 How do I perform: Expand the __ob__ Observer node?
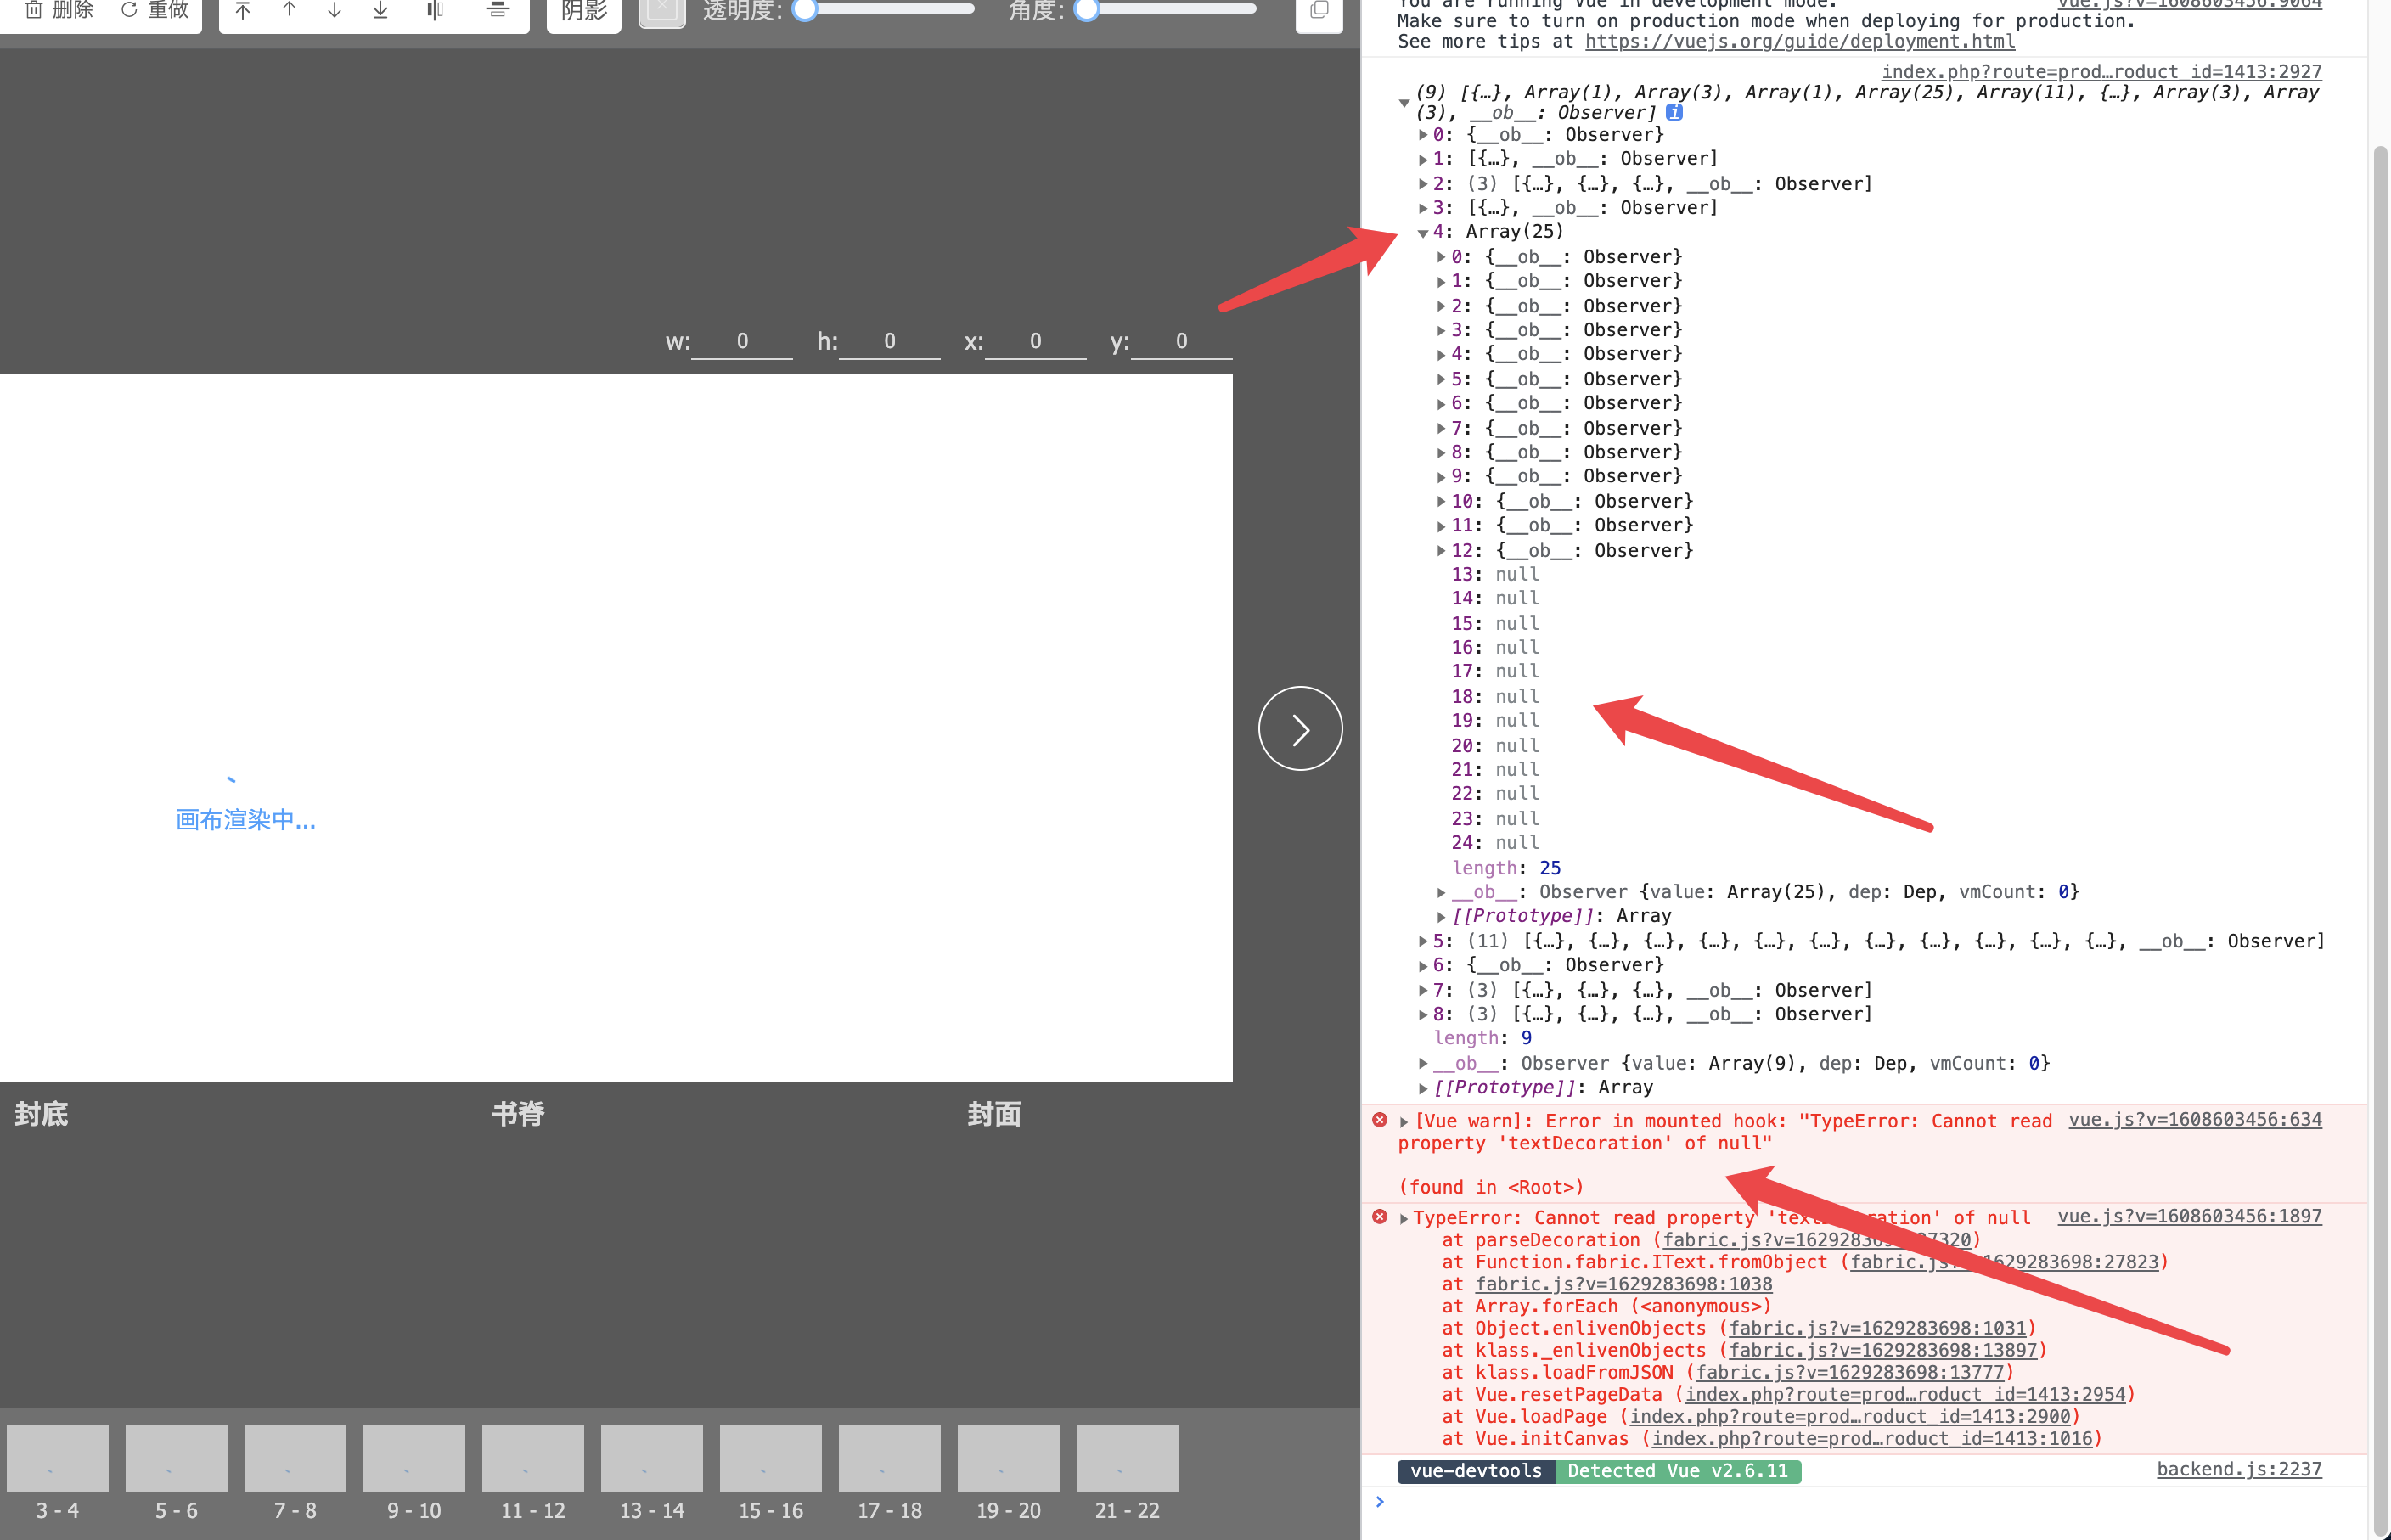tap(1440, 892)
